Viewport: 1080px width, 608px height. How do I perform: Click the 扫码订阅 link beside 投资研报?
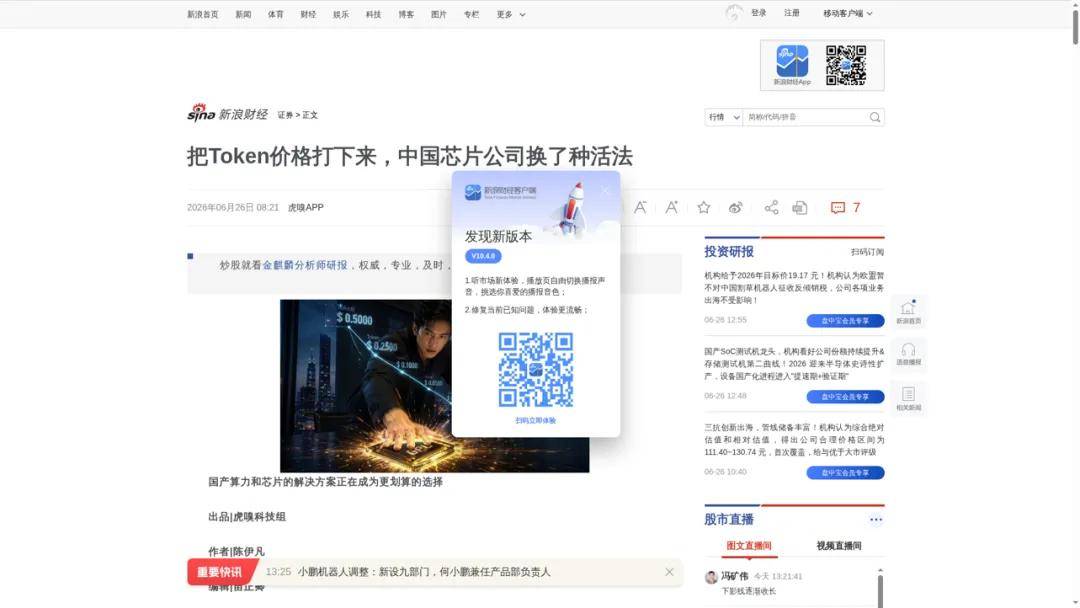[867, 252]
